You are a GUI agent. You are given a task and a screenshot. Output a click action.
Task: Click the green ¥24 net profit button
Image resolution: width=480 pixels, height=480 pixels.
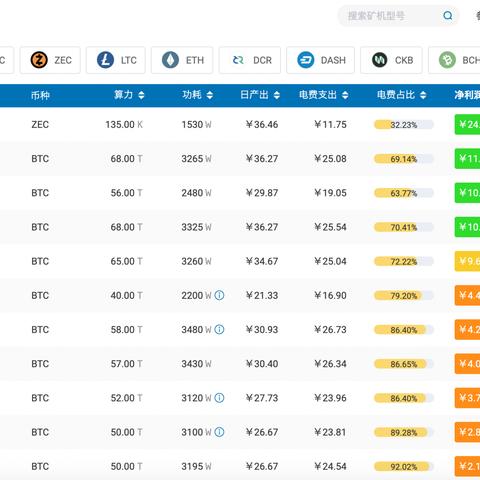pyautogui.click(x=467, y=124)
